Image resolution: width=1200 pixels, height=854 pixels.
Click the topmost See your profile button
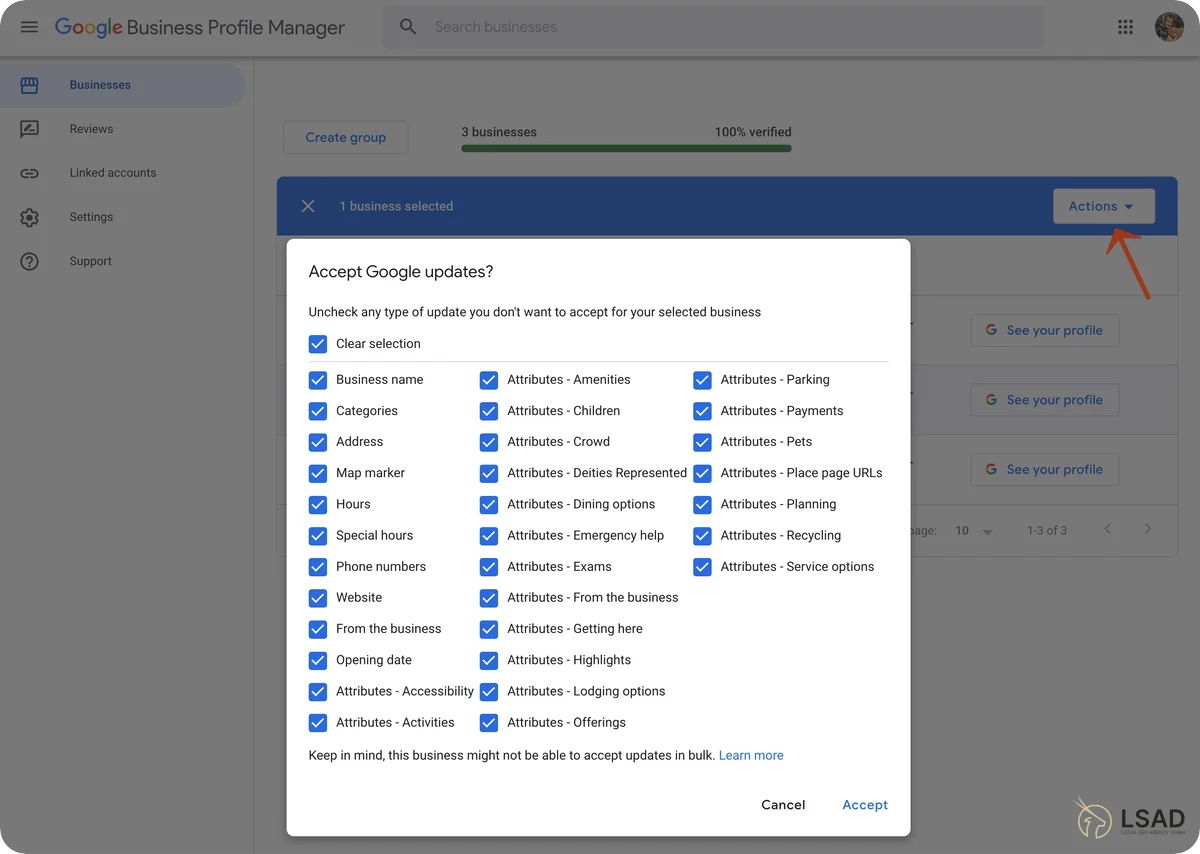click(1044, 331)
